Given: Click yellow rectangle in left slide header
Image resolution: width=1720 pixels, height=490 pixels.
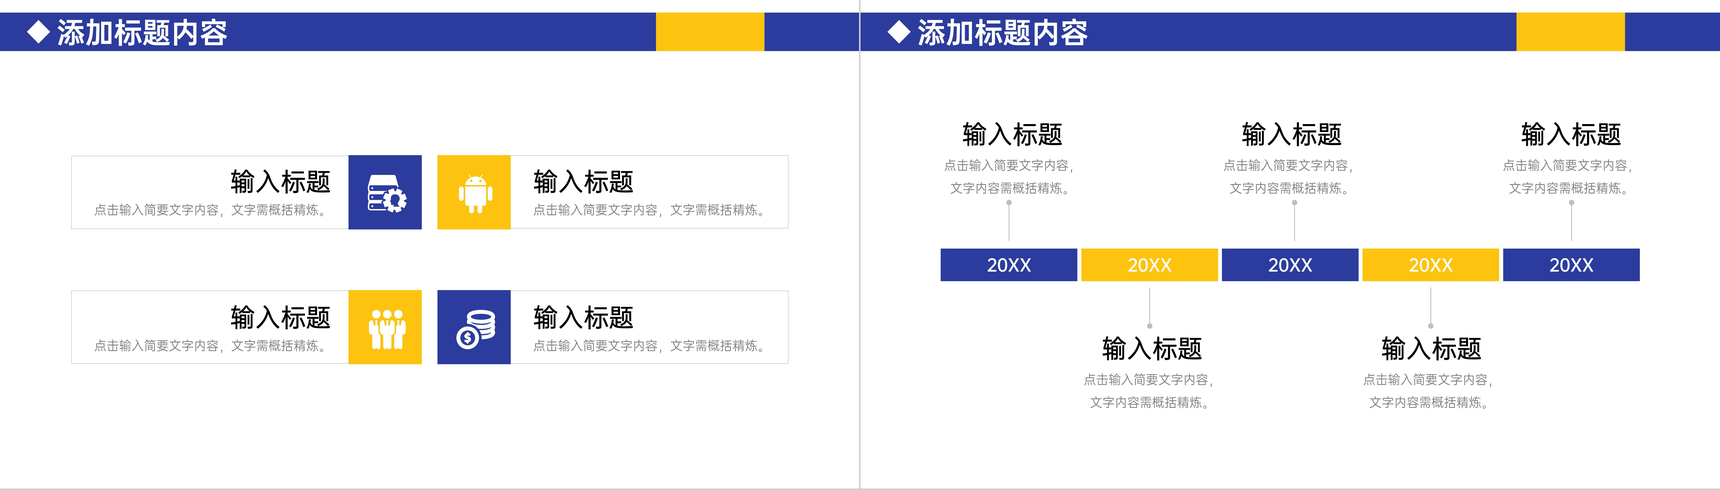Looking at the screenshot, I should 710,32.
